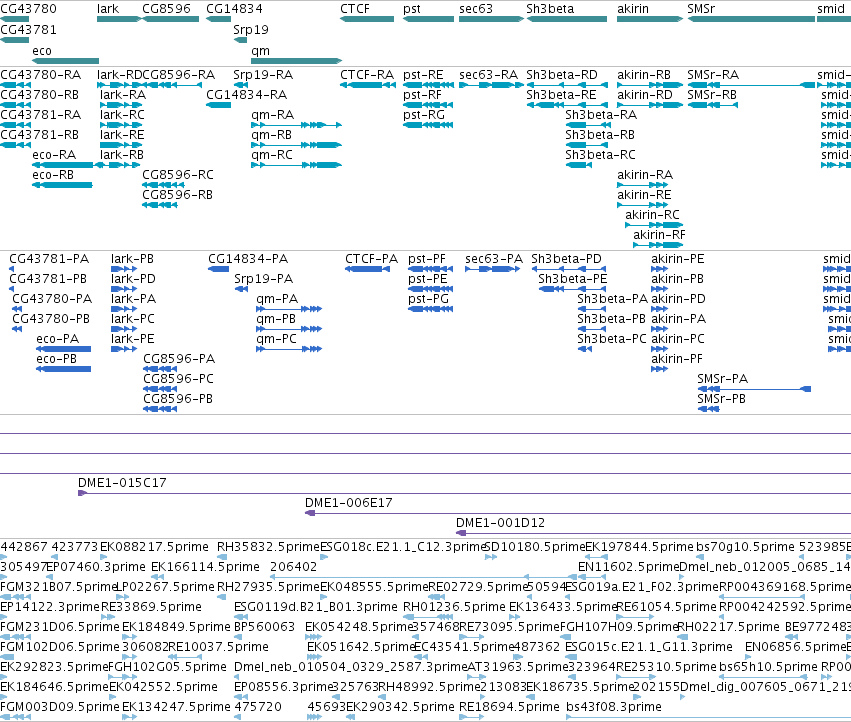Select transcript pst-RE

[x=423, y=75]
